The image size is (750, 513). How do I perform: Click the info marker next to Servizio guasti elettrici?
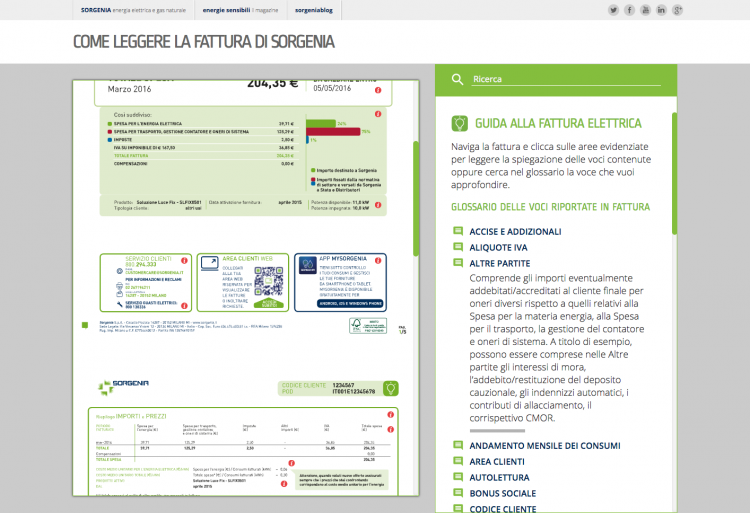(184, 306)
